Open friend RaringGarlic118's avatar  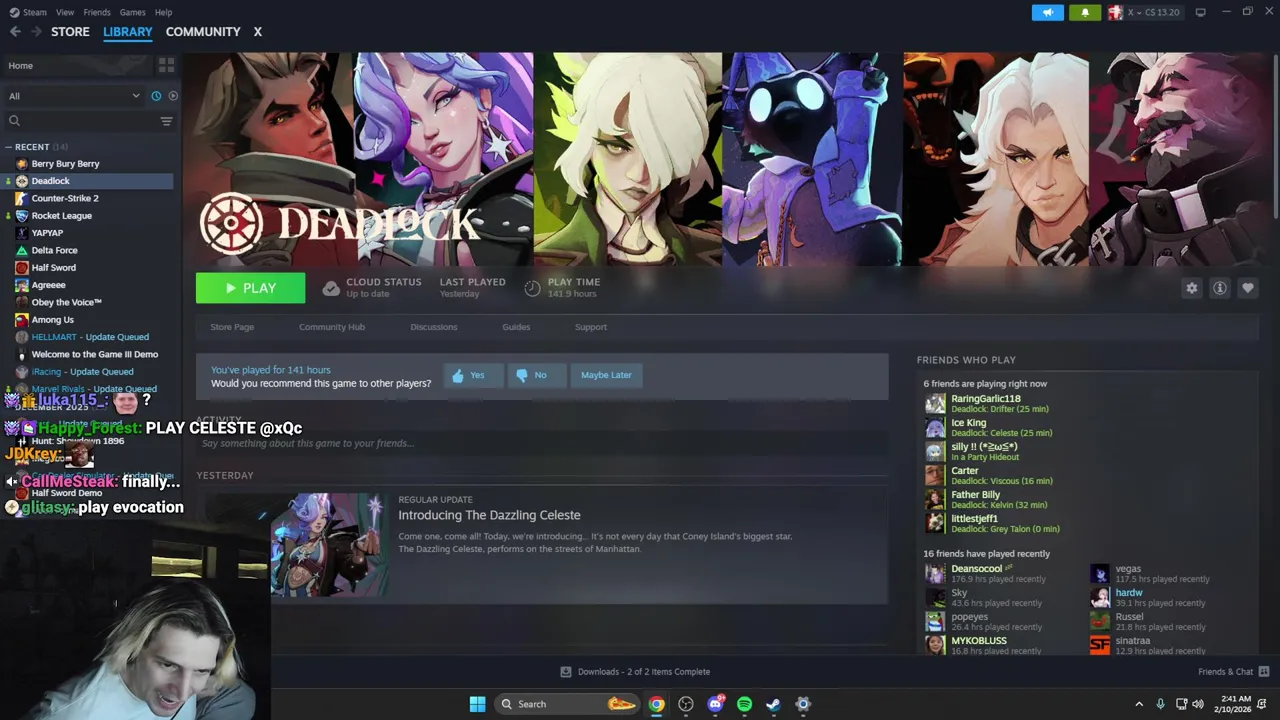[x=935, y=404]
